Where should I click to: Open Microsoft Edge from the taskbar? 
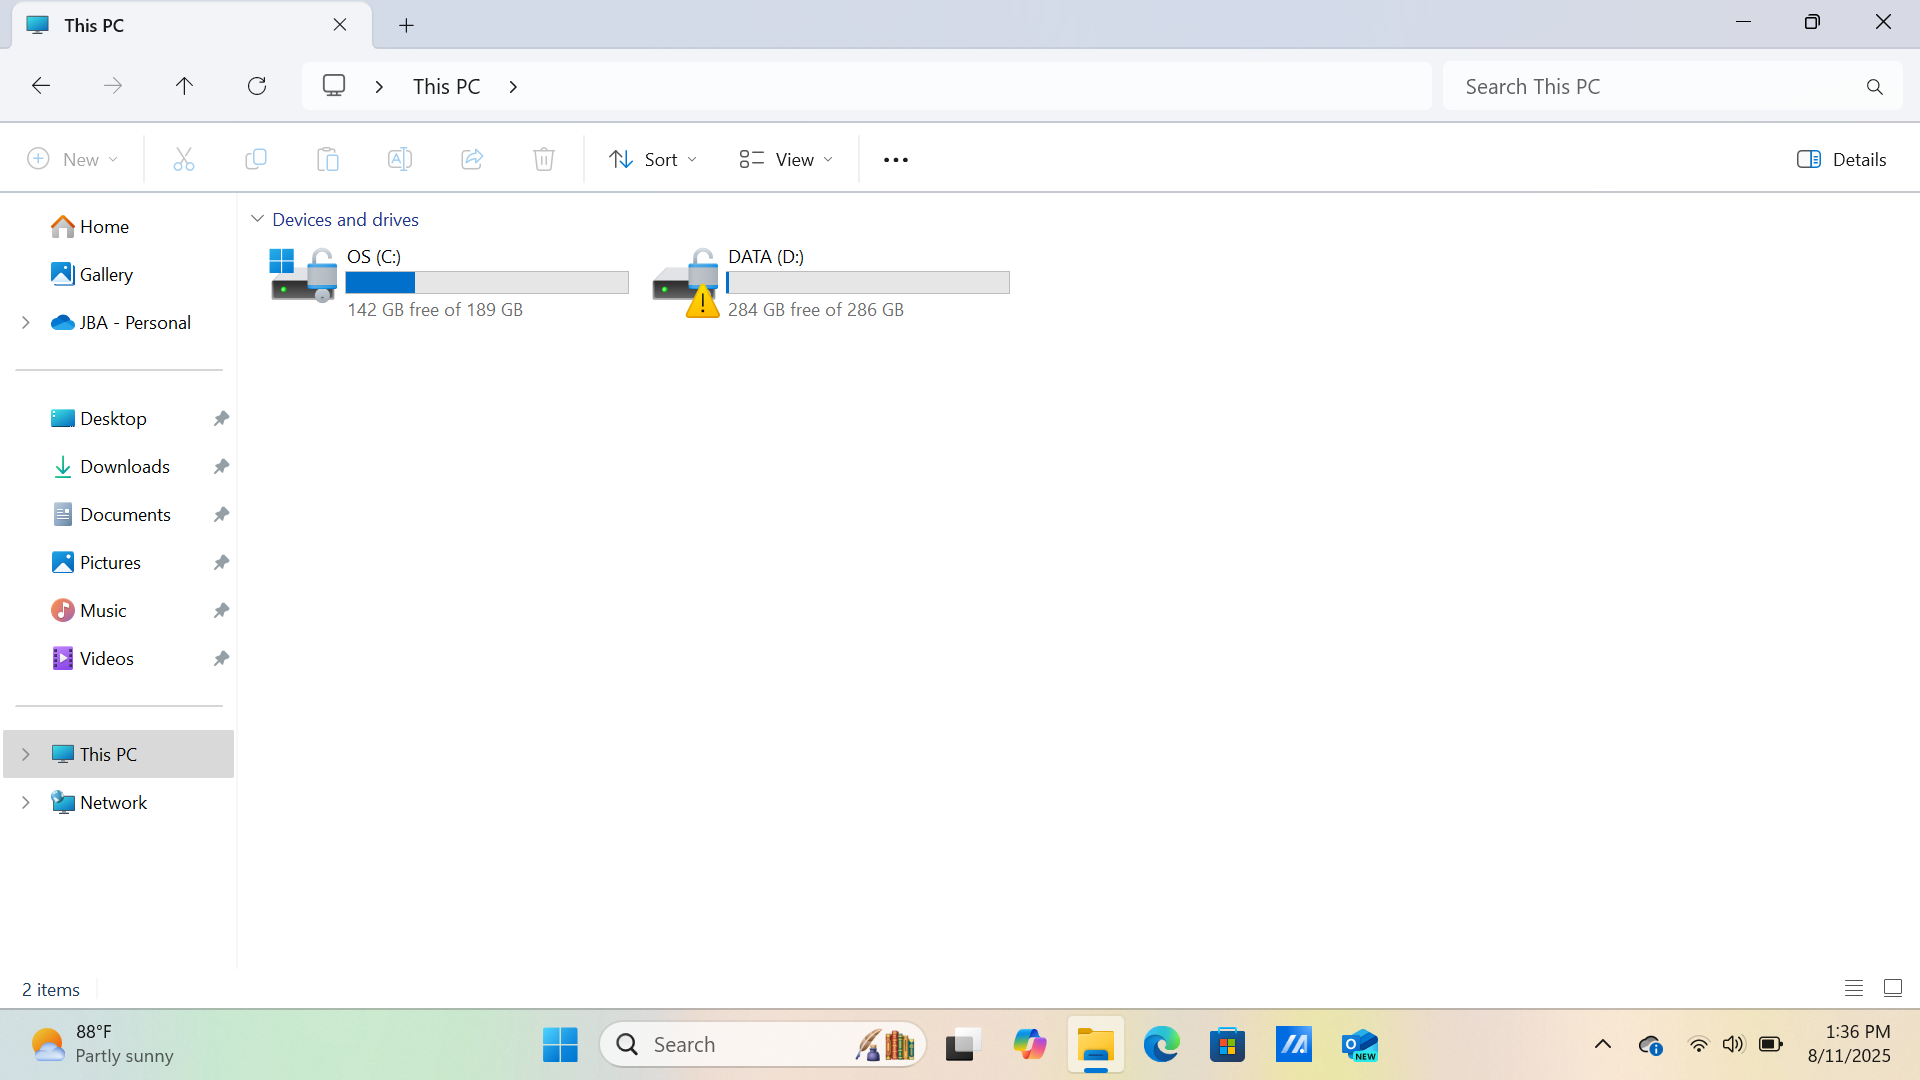(1161, 1045)
